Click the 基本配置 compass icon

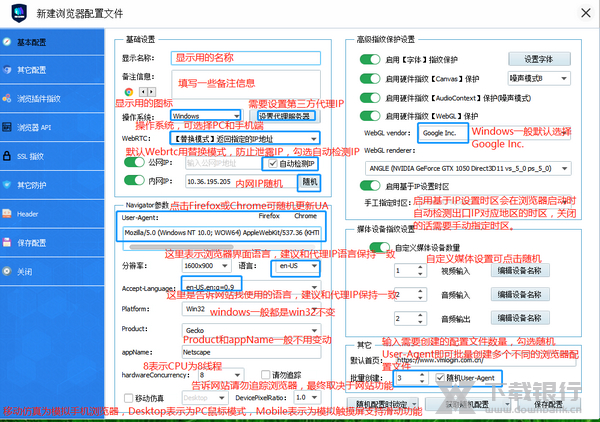pyautogui.click(x=7, y=41)
